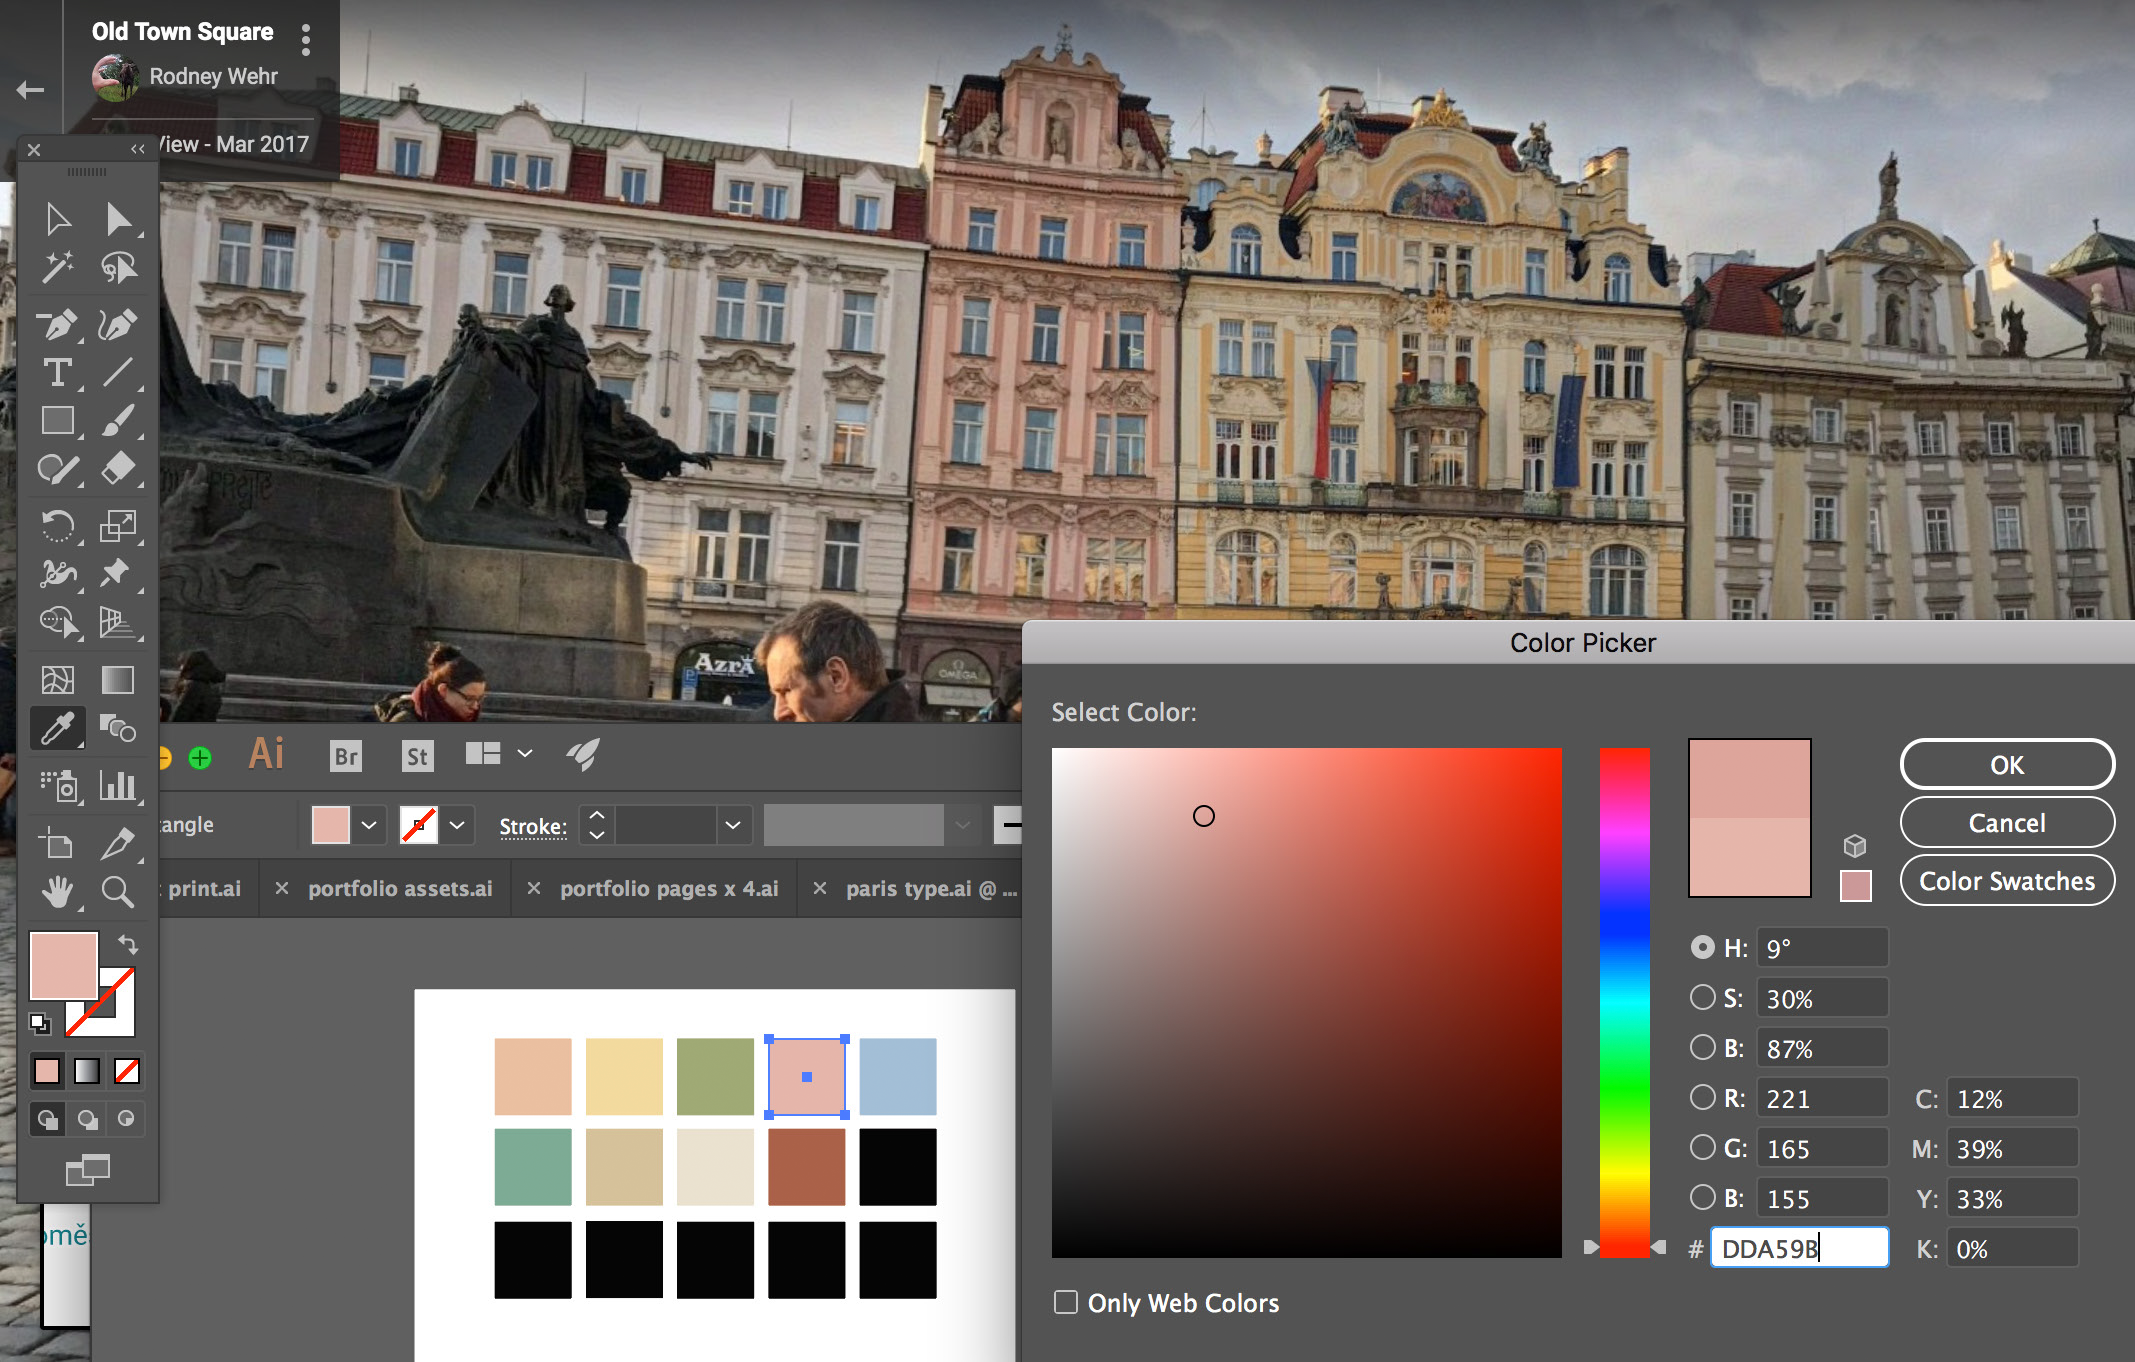Image resolution: width=2135 pixels, height=1362 pixels.
Task: Click the Bridge (Br) icon
Action: coord(345,756)
